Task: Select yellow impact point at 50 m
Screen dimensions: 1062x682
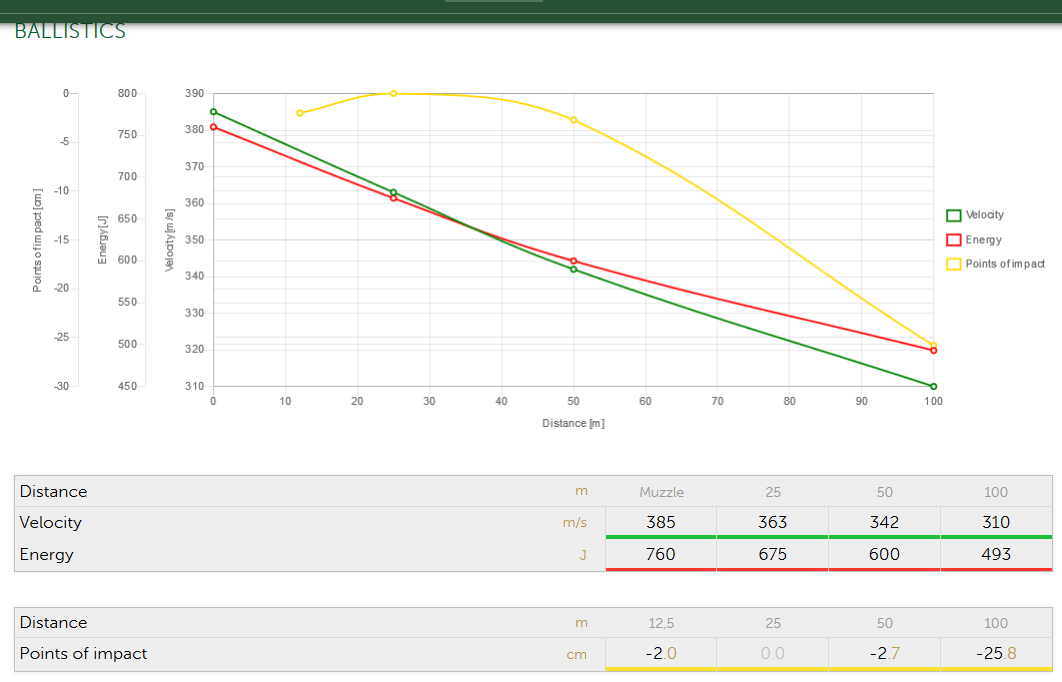Action: pyautogui.click(x=573, y=120)
